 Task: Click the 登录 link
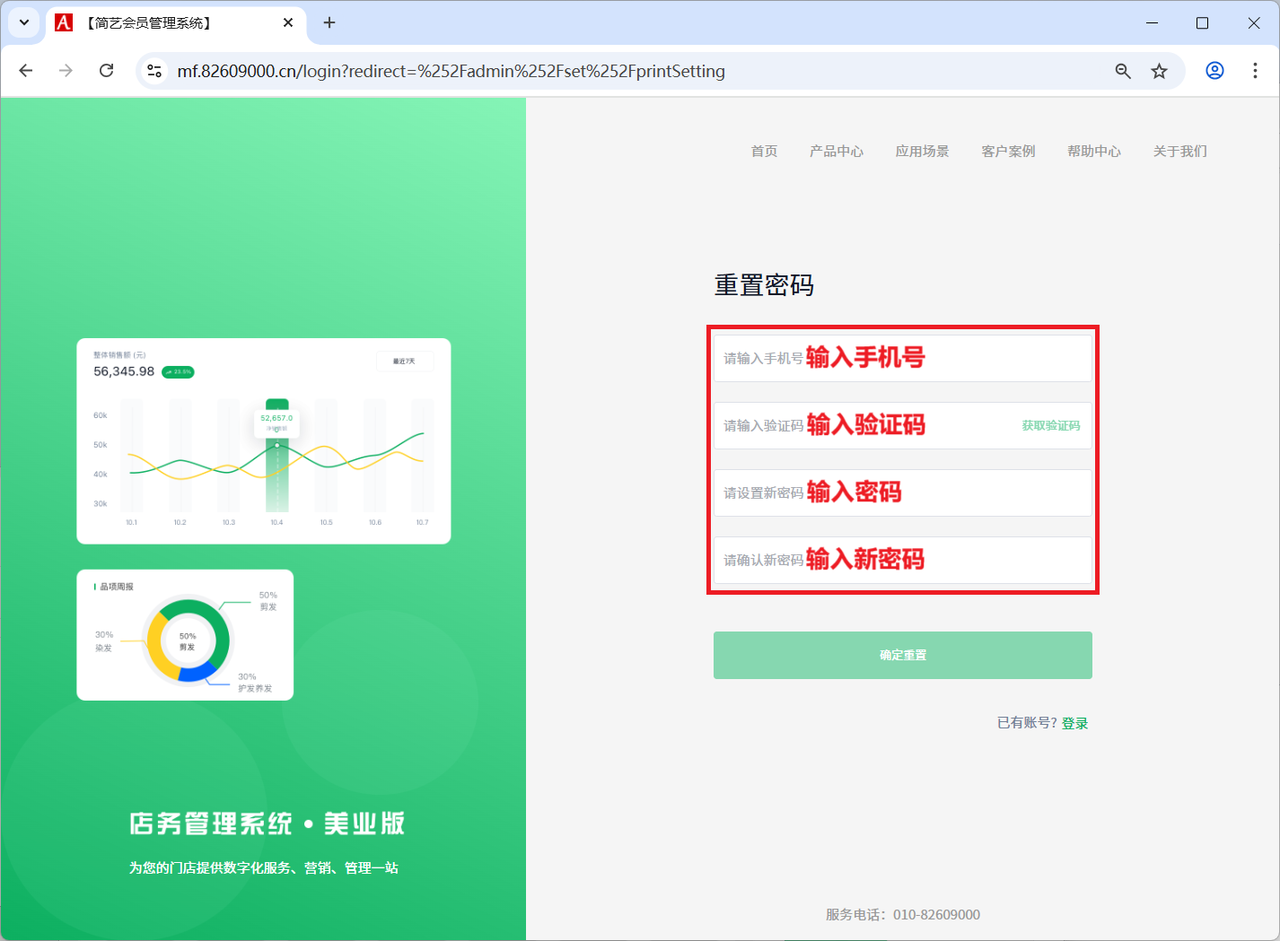[1075, 723]
